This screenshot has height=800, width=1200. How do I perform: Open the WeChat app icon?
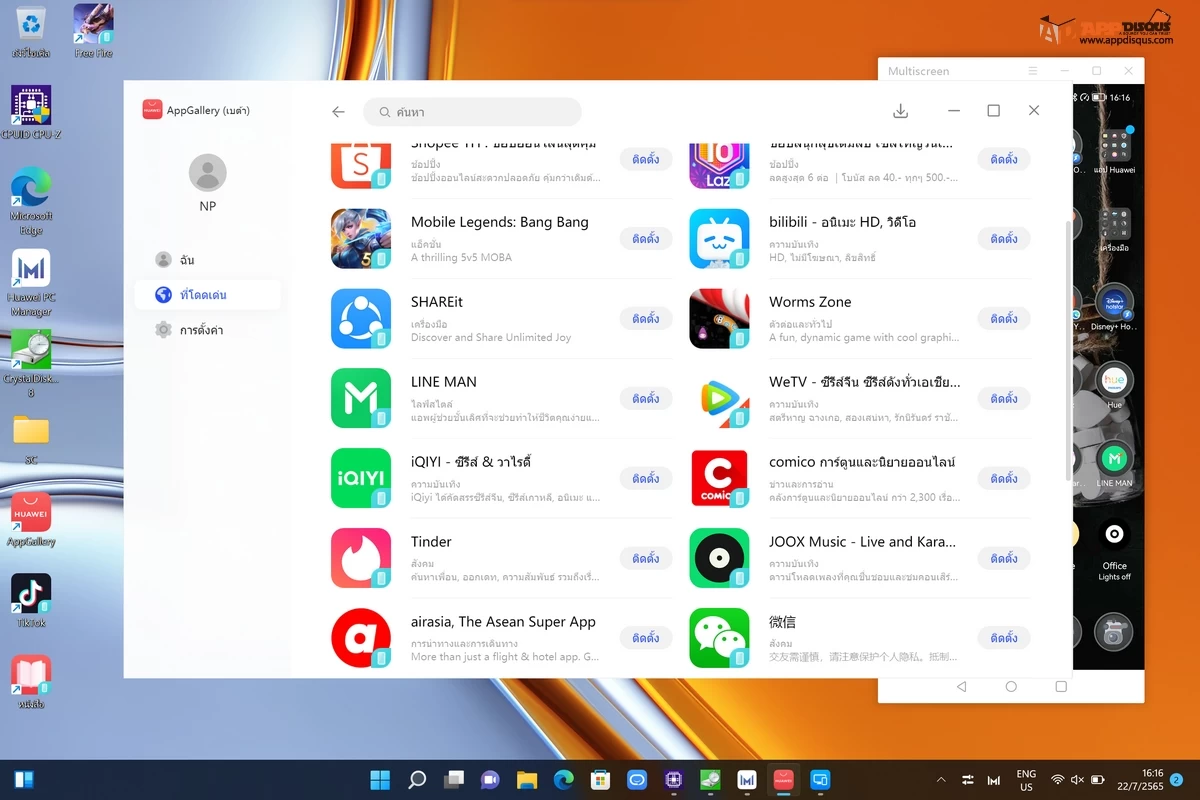point(719,638)
